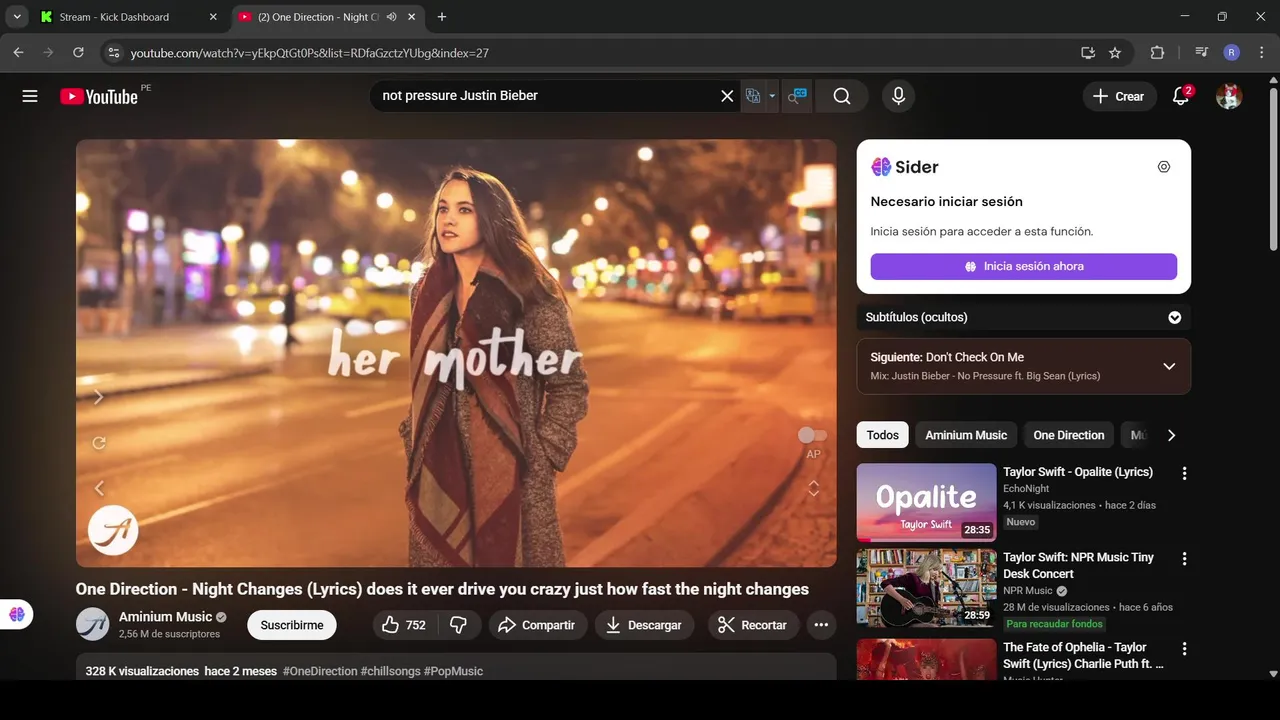Image resolution: width=1280 pixels, height=720 pixels.
Task: Click the translate extension icon in search bar
Action: 753,96
